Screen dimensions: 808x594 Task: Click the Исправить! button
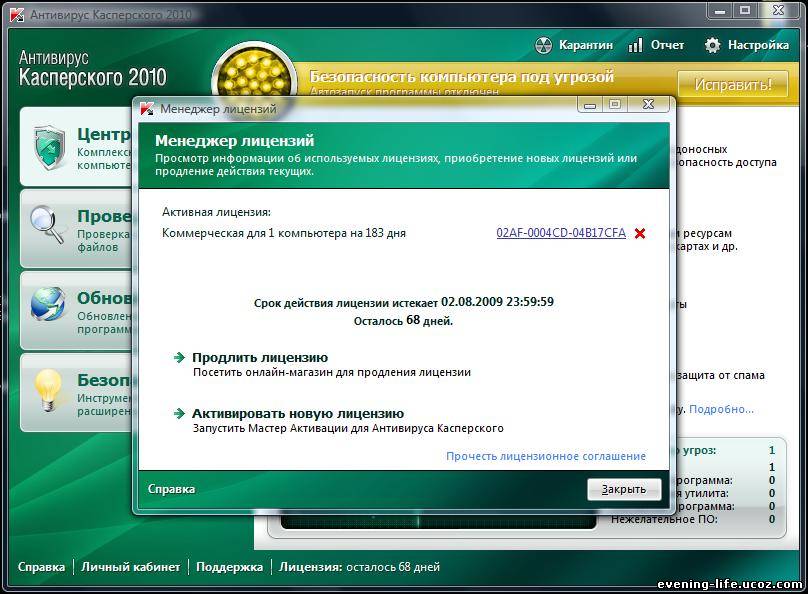point(733,84)
